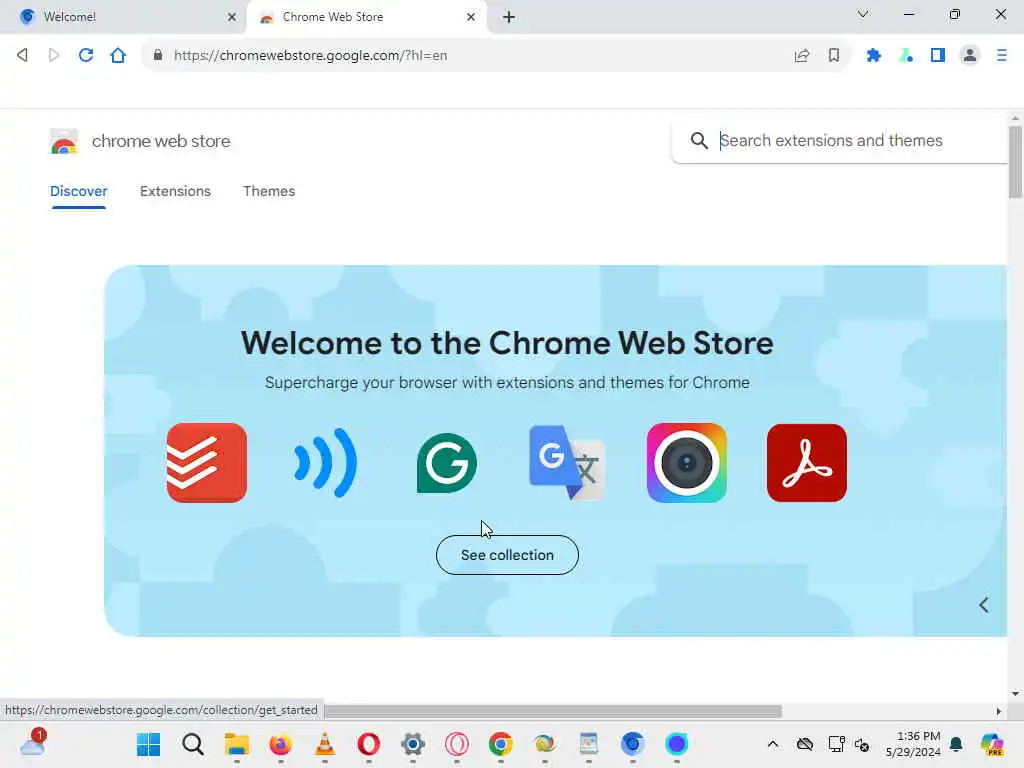Close the Welcome! tab

(x=231, y=17)
